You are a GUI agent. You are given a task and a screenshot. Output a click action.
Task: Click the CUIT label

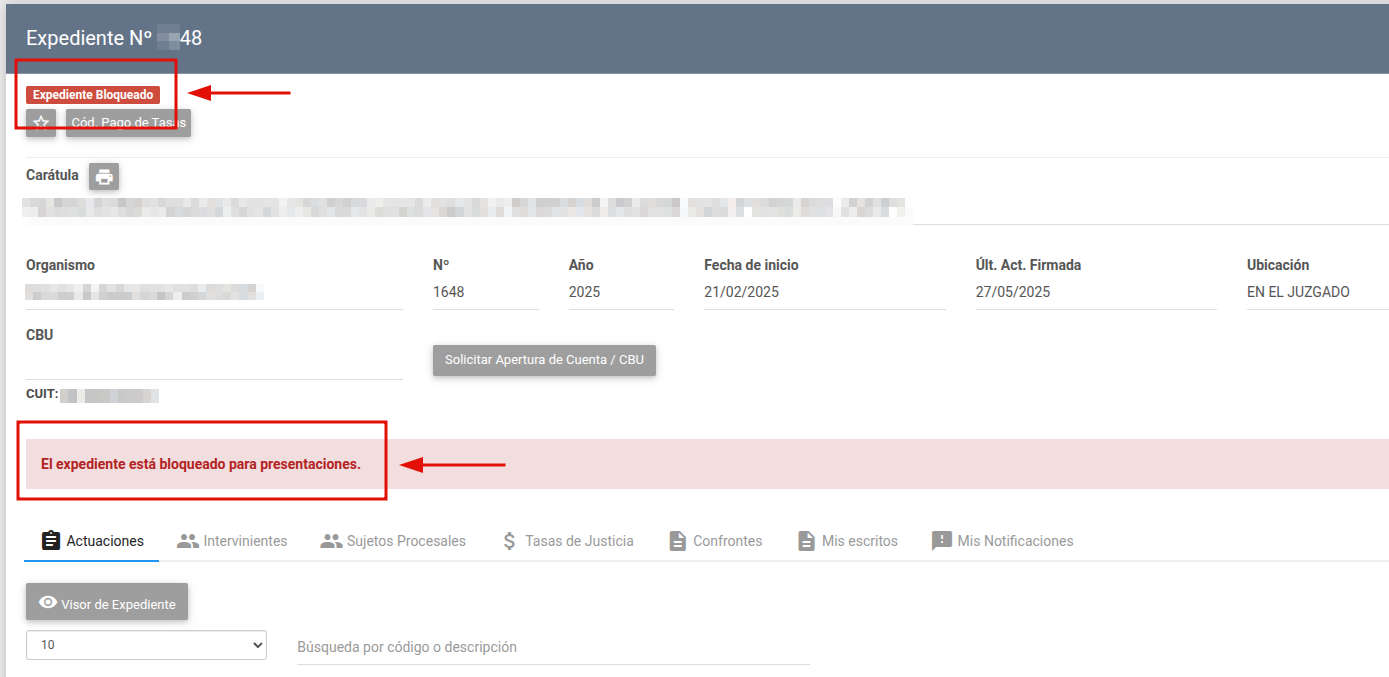coord(42,394)
